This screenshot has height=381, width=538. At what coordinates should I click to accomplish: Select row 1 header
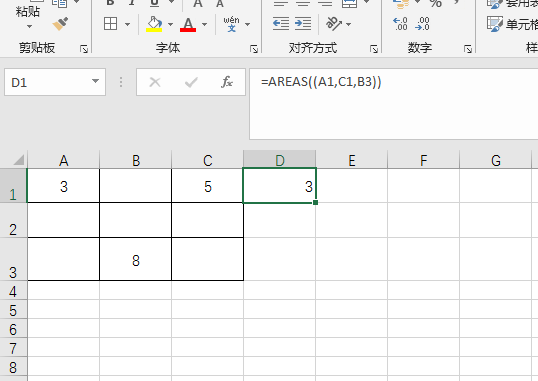(13, 186)
